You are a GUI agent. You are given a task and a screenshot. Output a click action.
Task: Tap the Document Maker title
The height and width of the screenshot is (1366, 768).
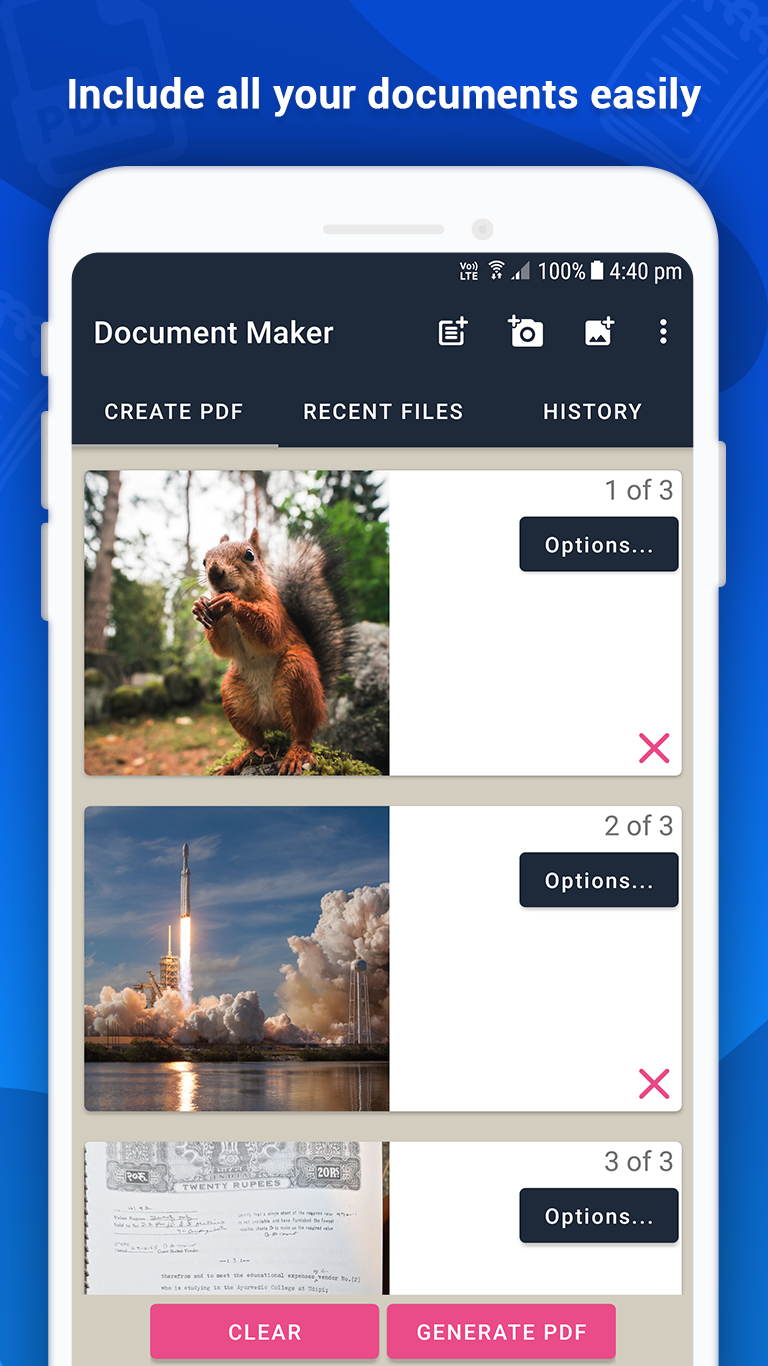click(x=214, y=333)
